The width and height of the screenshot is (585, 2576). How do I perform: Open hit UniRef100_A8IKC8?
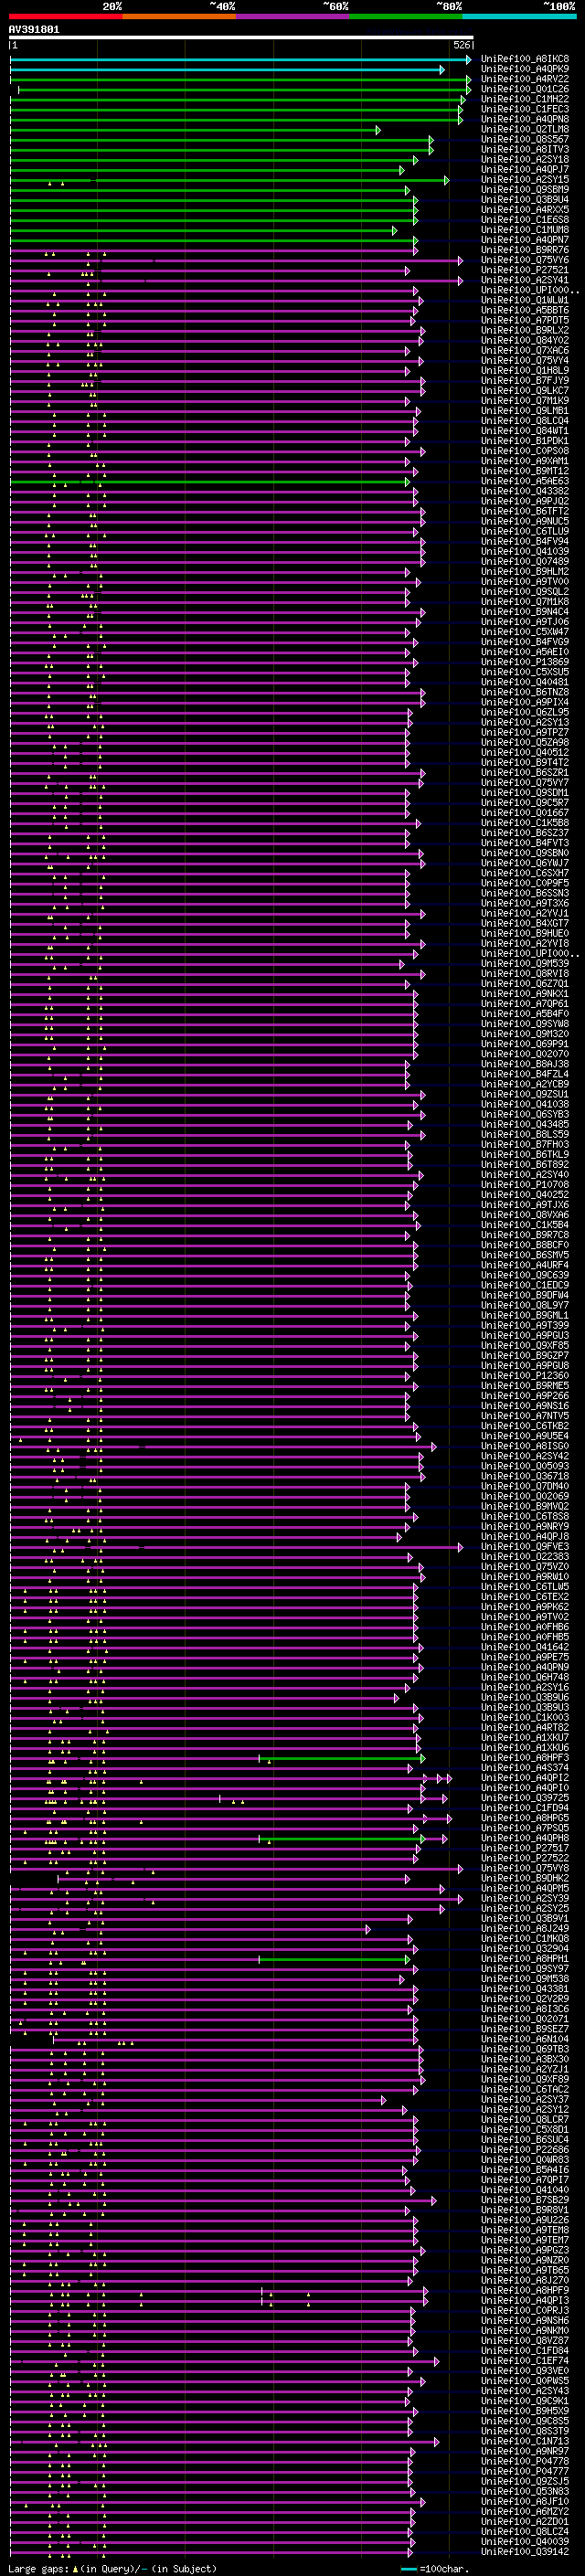[x=524, y=59]
